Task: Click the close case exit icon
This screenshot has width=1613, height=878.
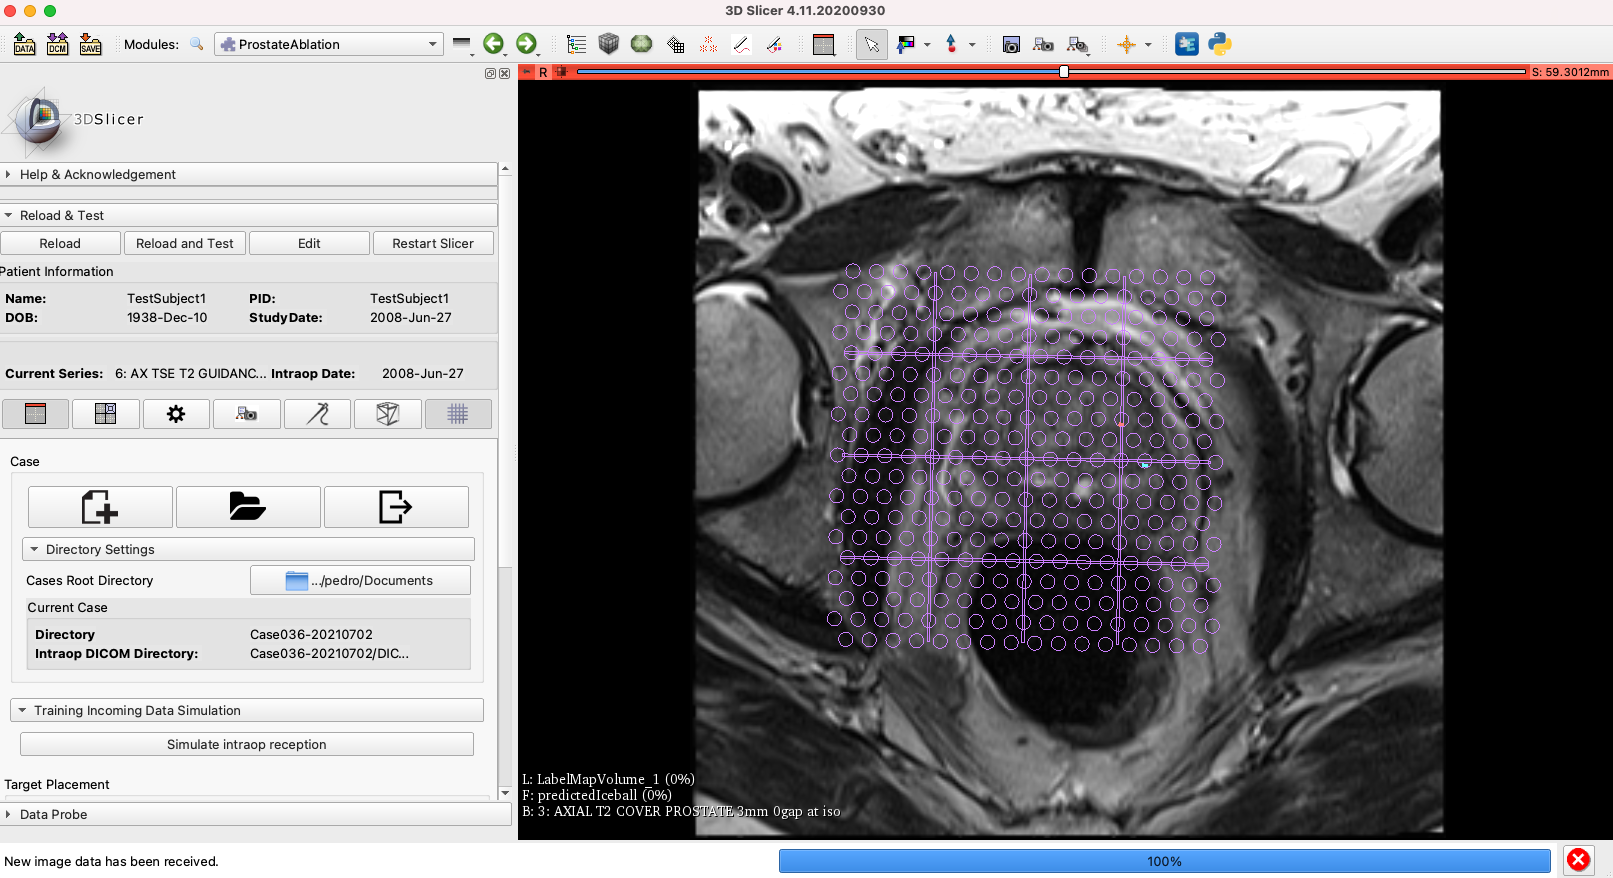Action: click(396, 507)
